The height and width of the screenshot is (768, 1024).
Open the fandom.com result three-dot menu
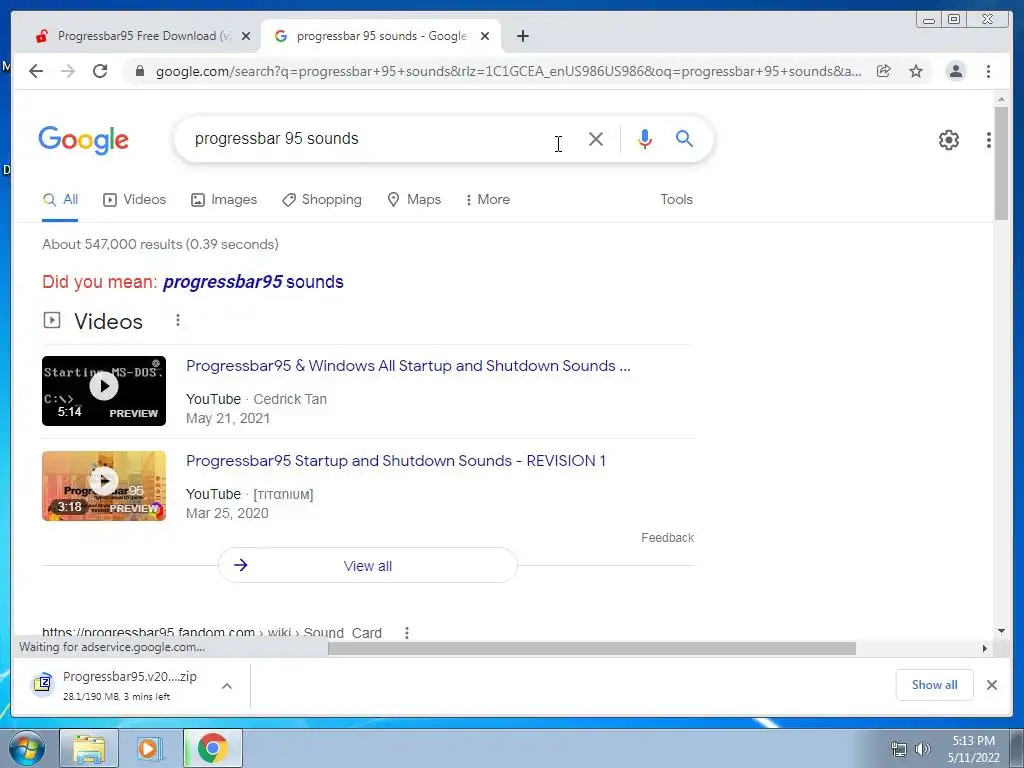pos(407,632)
